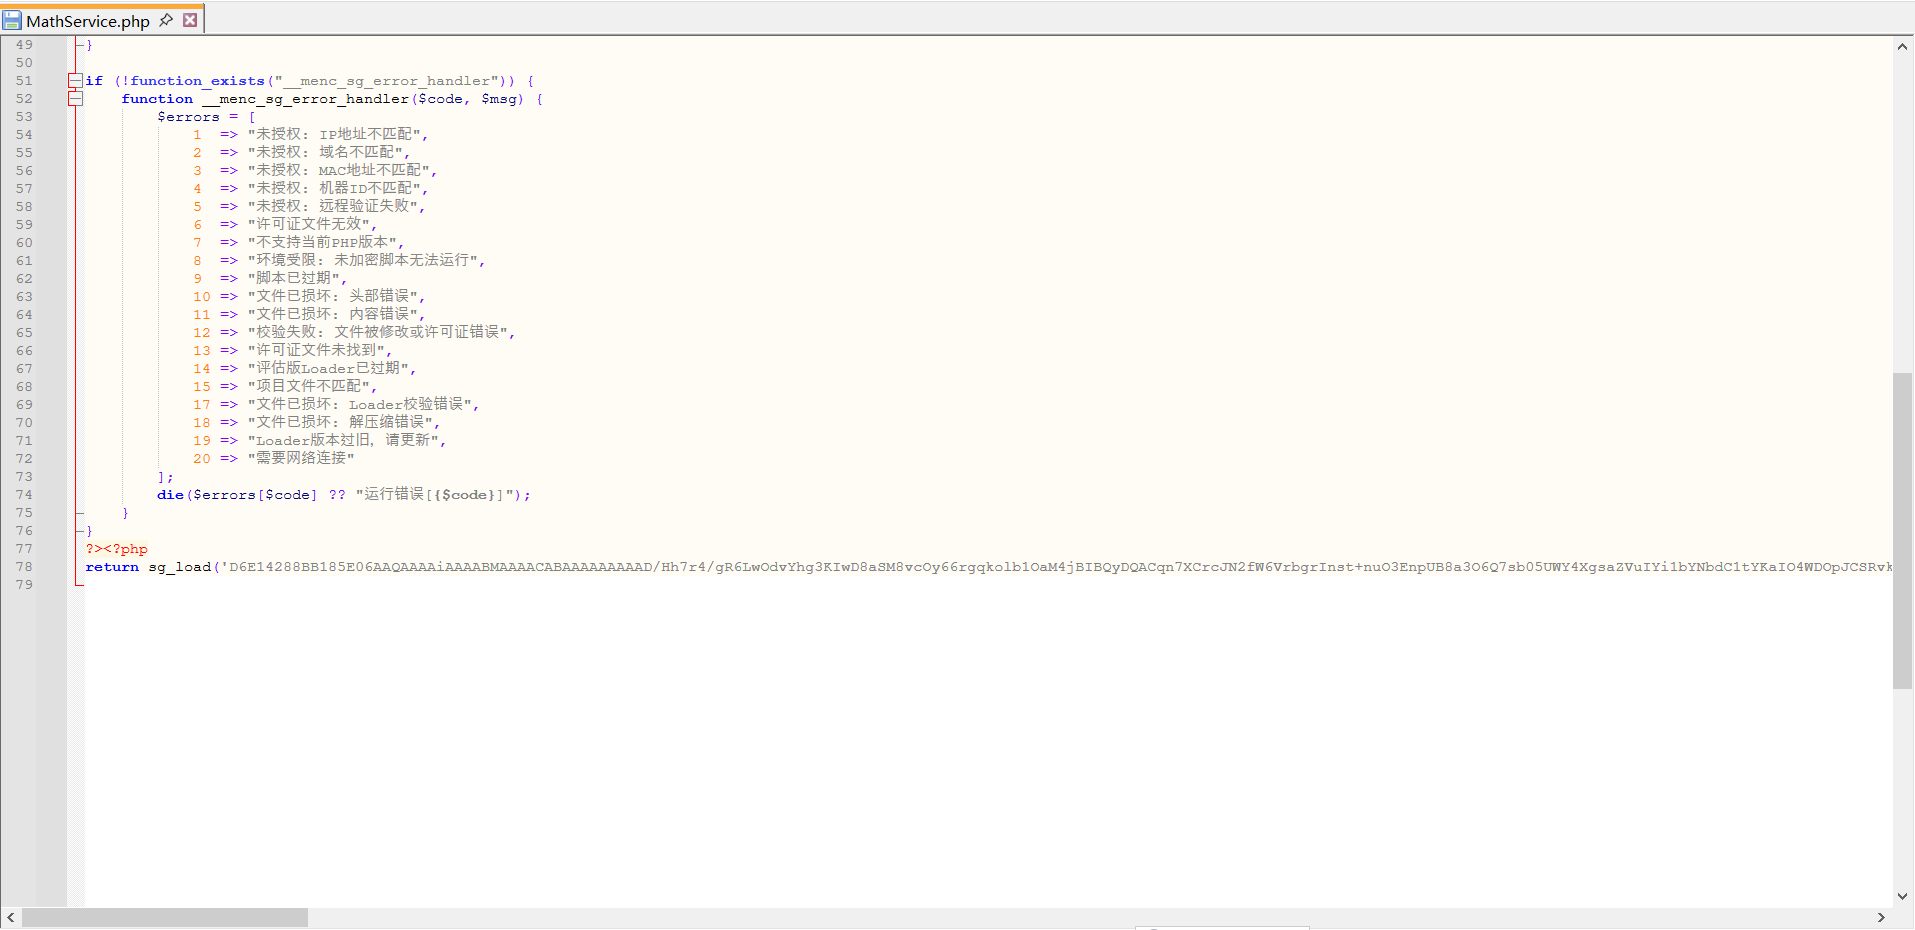Click the '需要网络连接' string on line 72
This screenshot has width=1915, height=930.
(x=301, y=459)
